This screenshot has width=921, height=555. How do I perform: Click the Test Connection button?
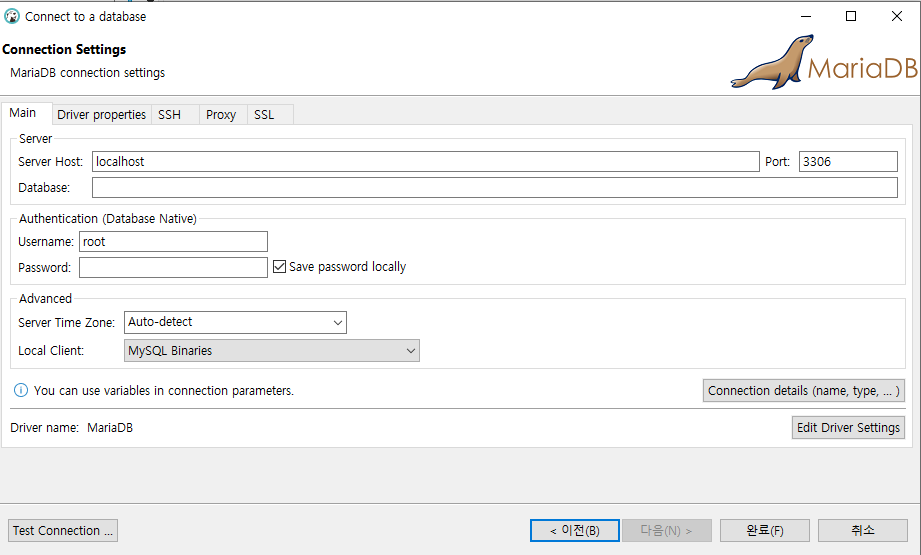(x=63, y=530)
